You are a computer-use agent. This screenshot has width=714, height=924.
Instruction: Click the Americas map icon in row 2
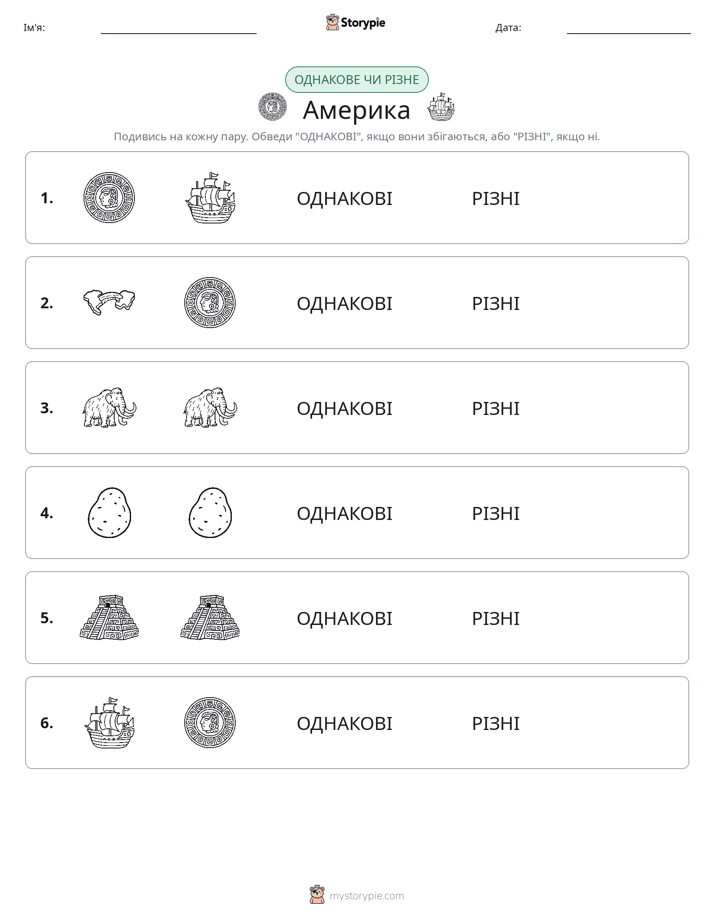click(109, 302)
